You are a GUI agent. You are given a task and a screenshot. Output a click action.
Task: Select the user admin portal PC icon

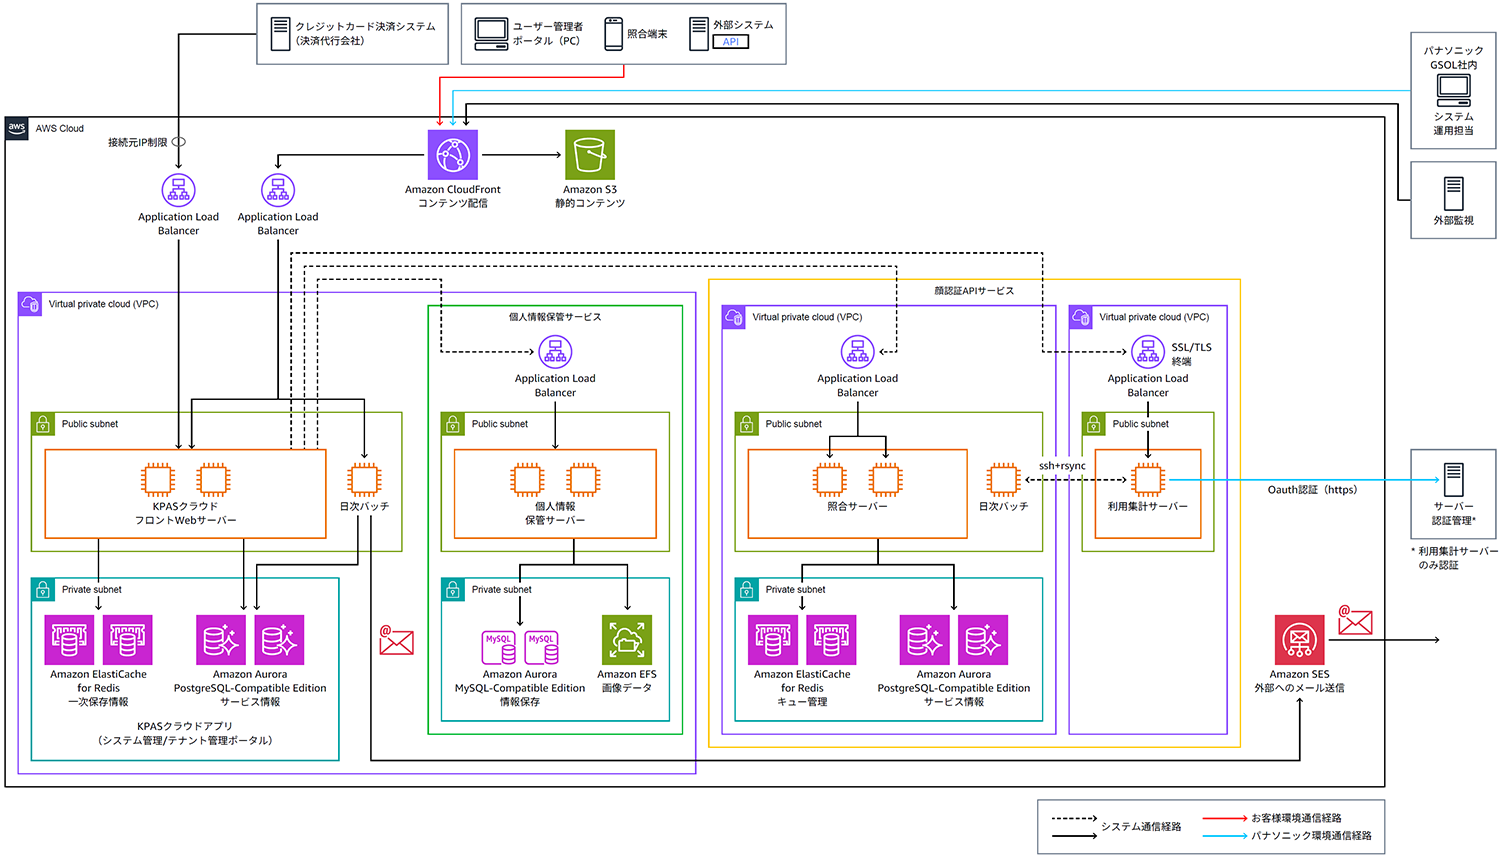(x=492, y=34)
